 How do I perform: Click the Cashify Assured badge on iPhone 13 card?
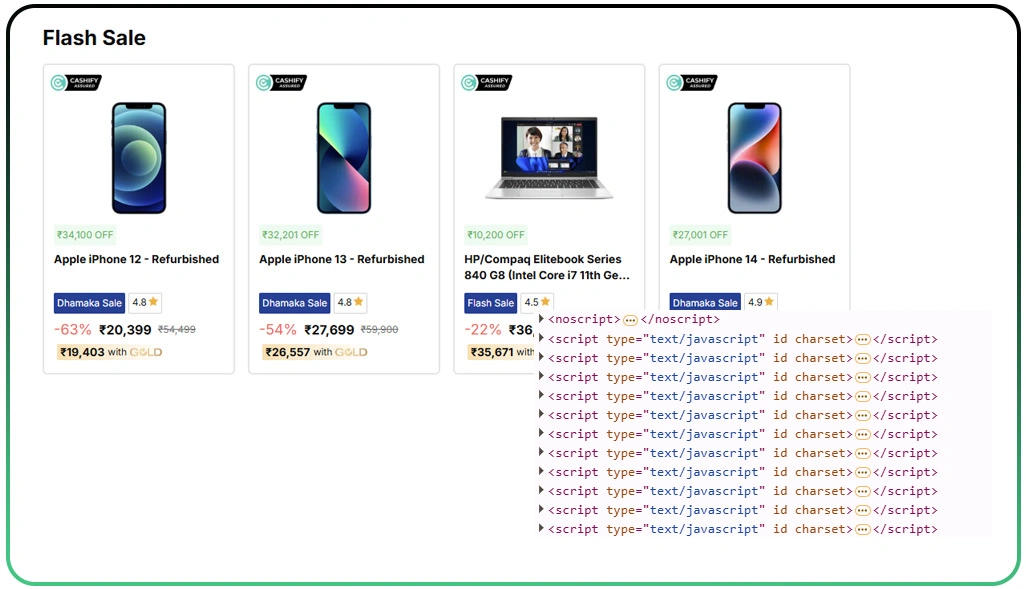click(281, 83)
